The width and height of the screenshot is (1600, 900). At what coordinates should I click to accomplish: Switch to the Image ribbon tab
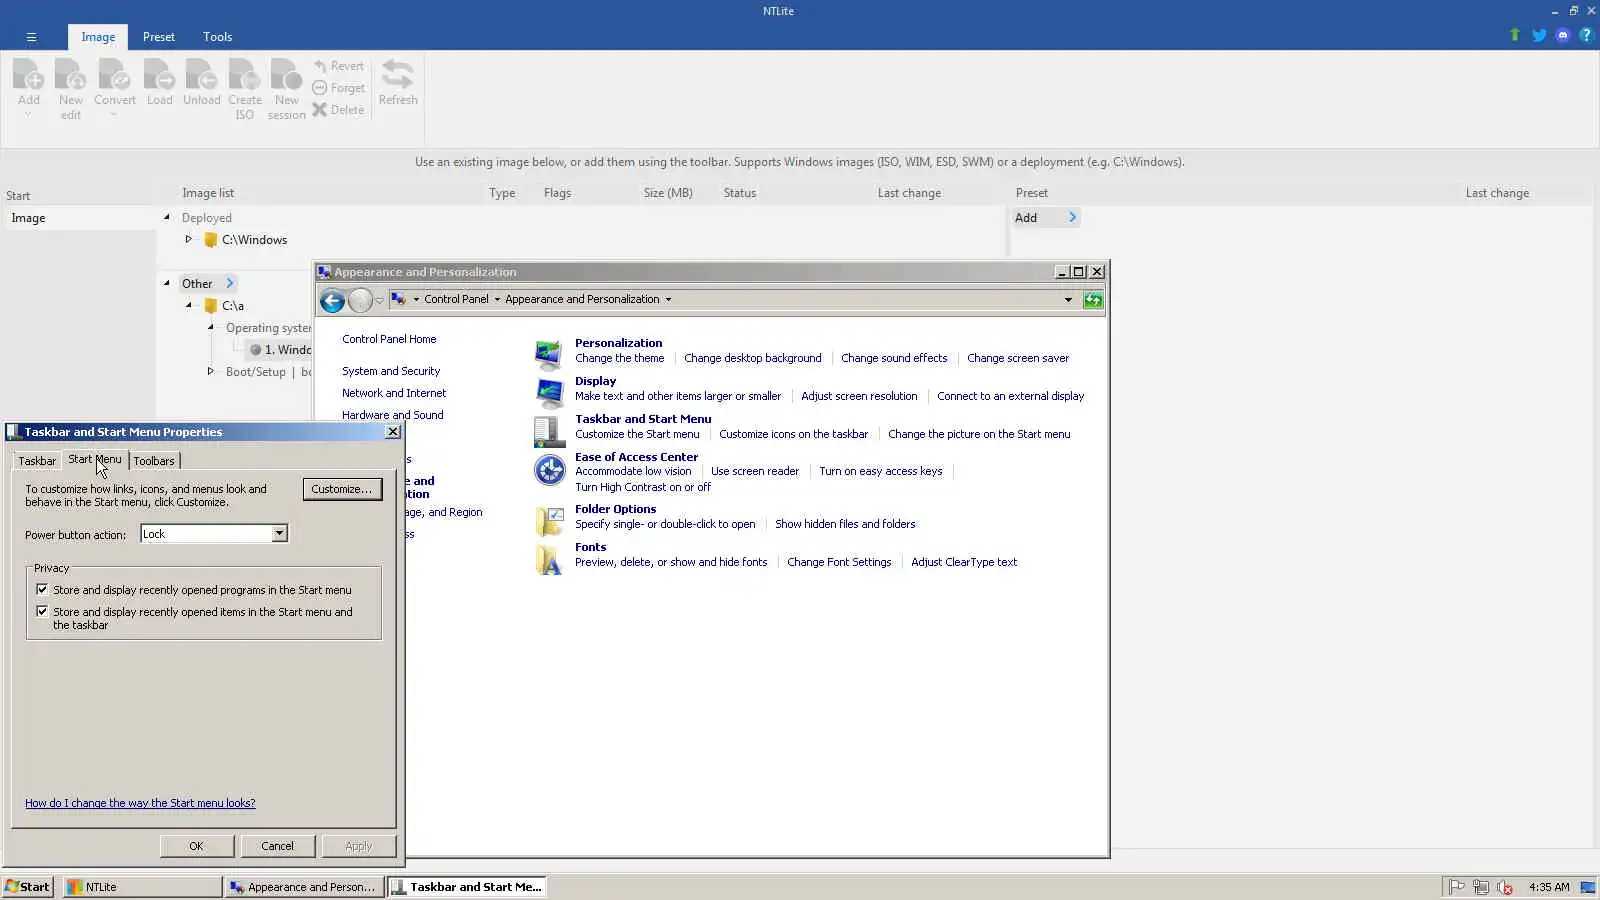pyautogui.click(x=98, y=37)
